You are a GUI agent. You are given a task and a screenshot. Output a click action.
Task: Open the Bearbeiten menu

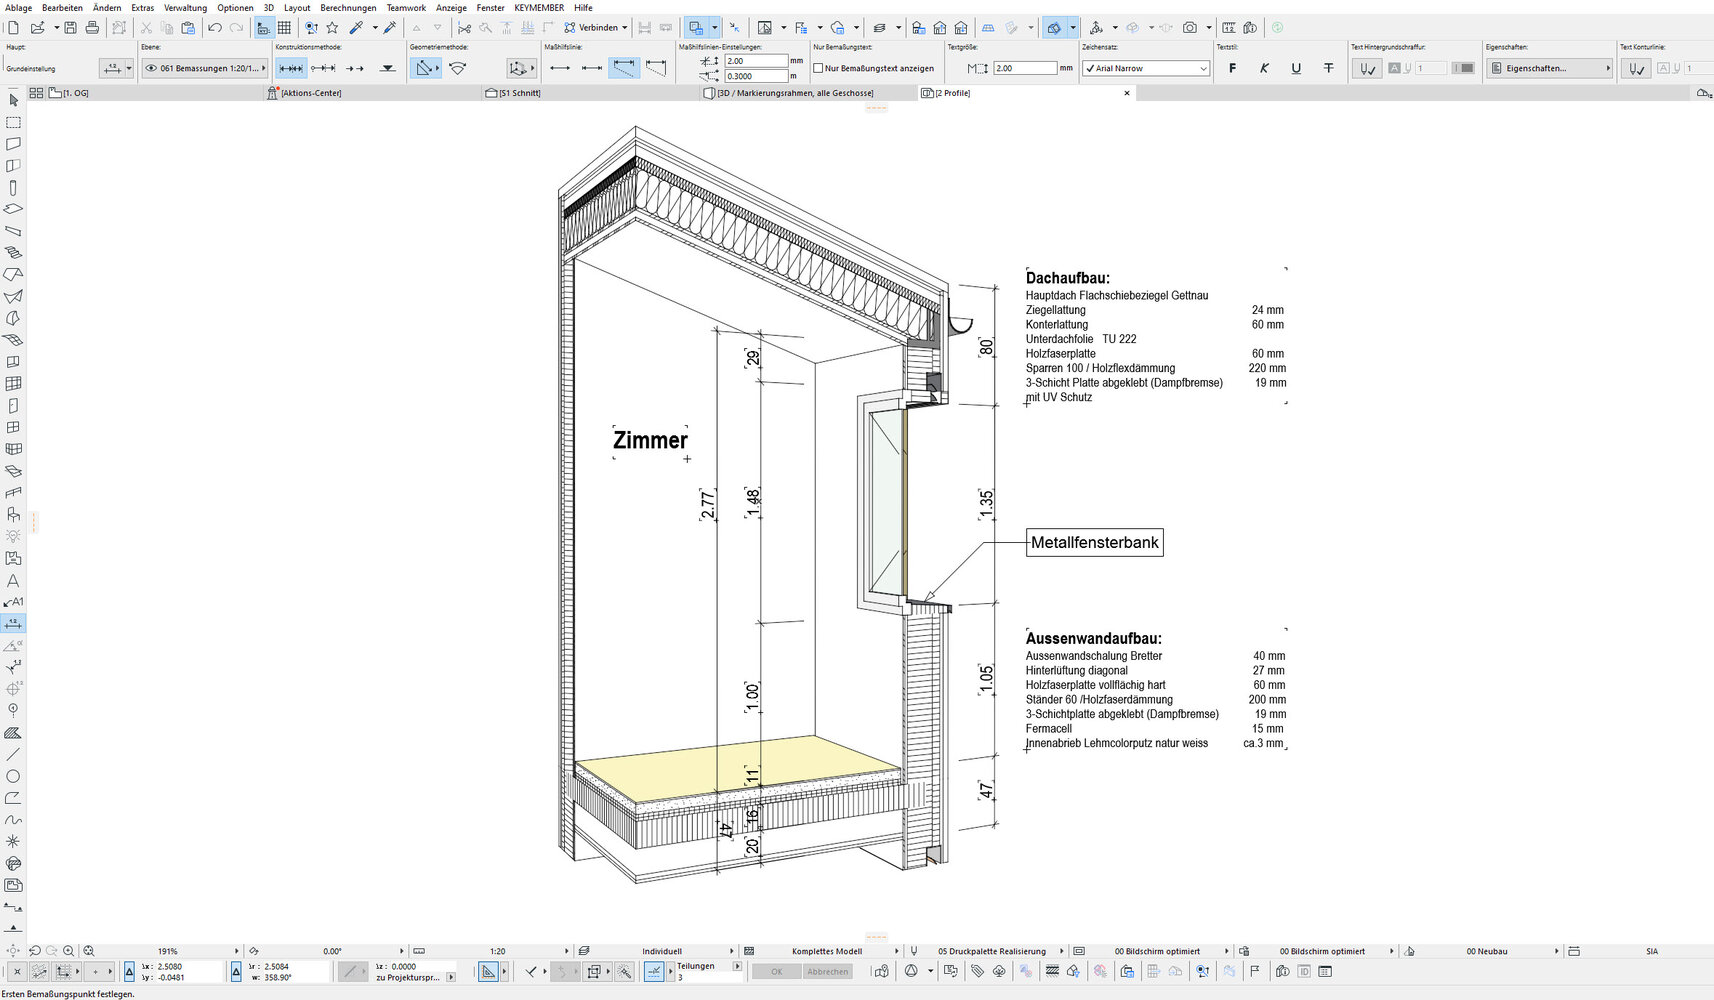[62, 7]
